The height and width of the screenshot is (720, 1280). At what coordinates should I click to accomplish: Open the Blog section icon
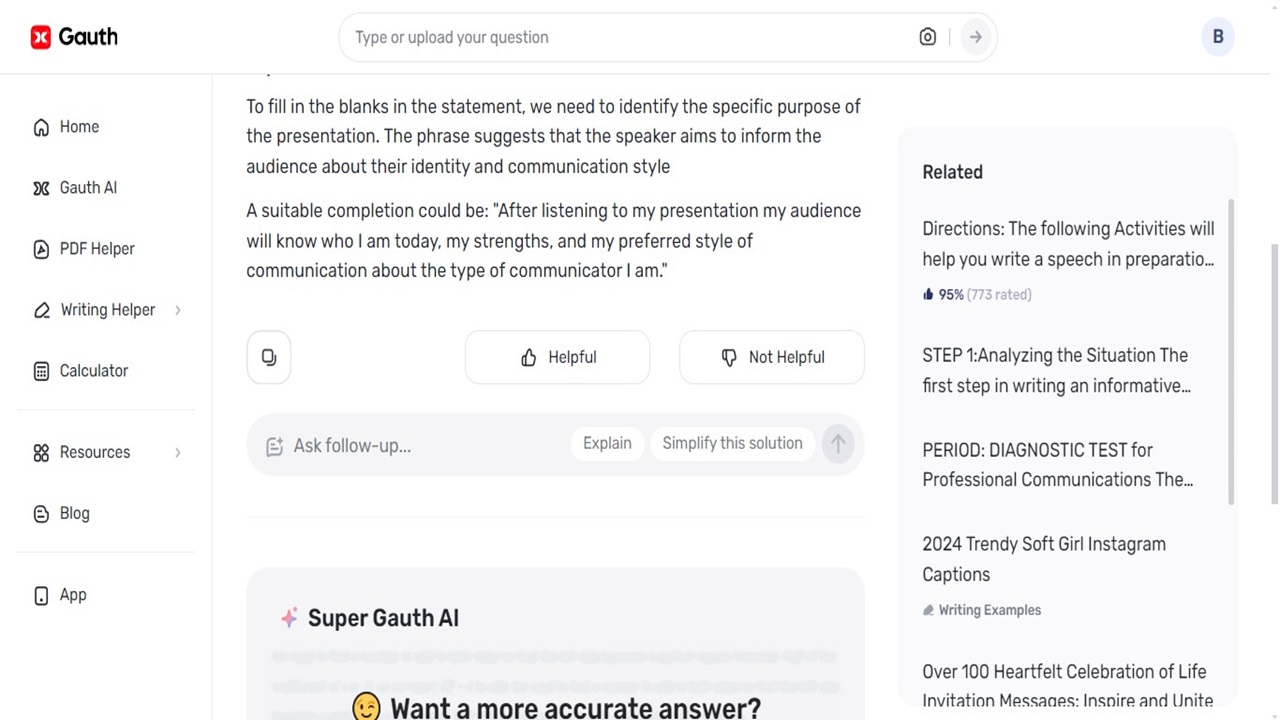coord(41,513)
